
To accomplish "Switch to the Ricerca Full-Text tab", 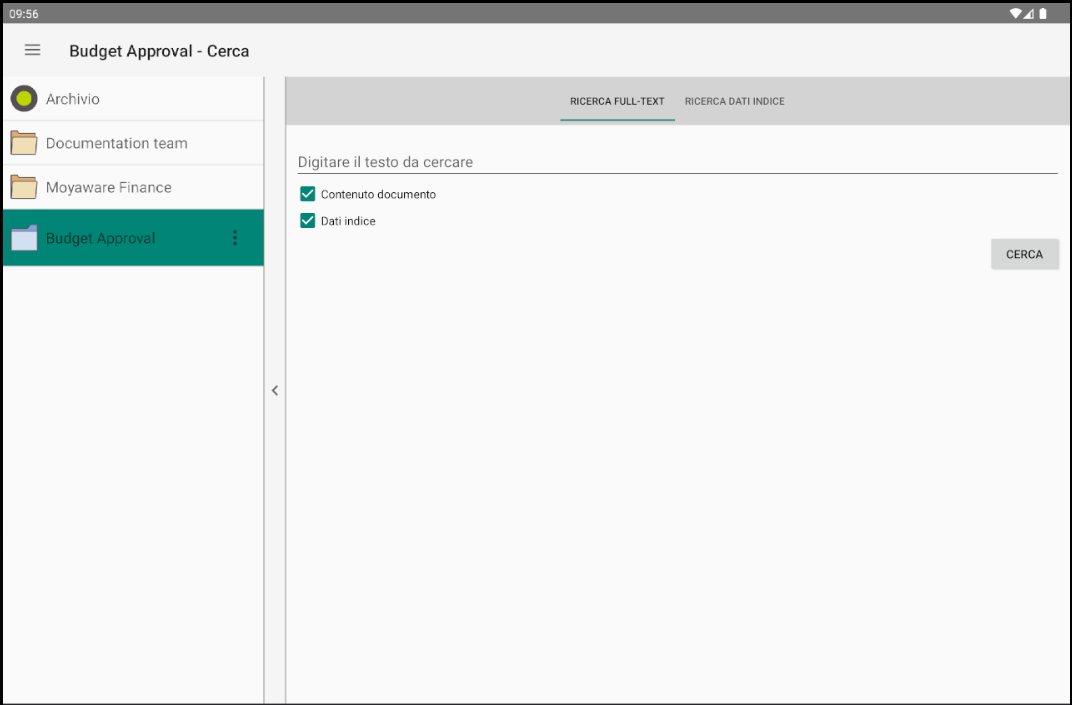I will 617,101.
